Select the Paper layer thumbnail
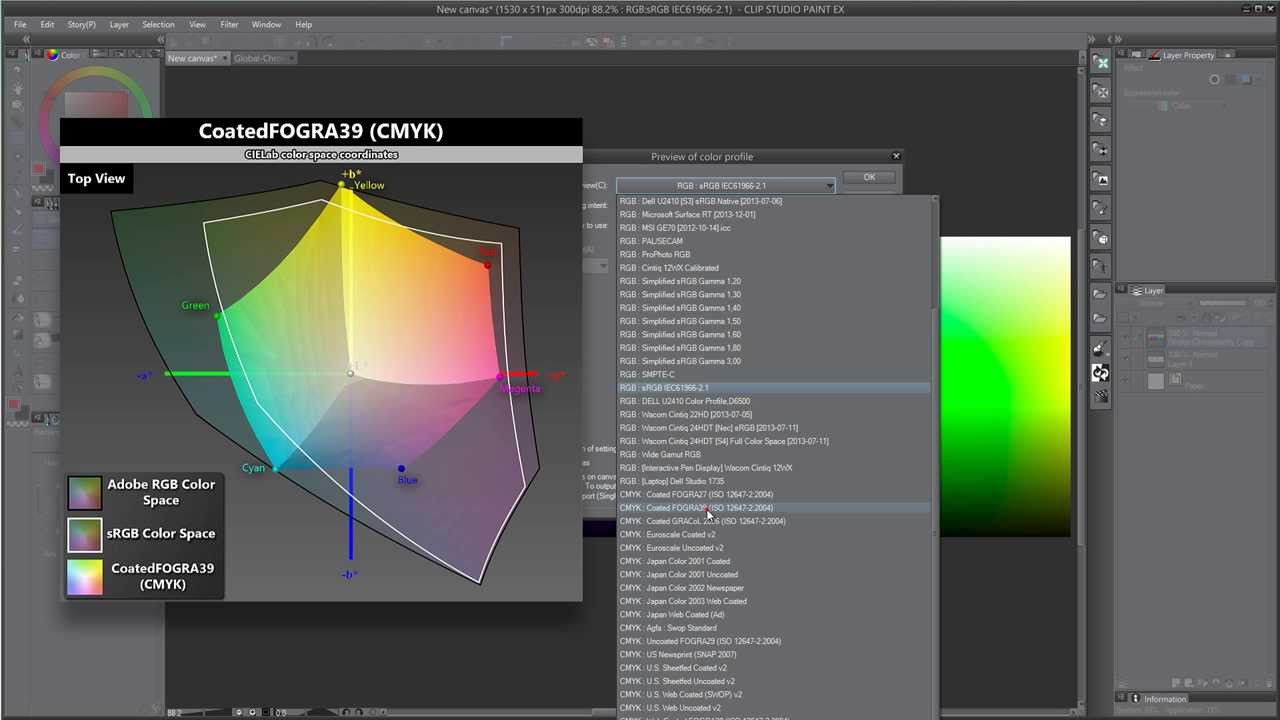 1156,381
